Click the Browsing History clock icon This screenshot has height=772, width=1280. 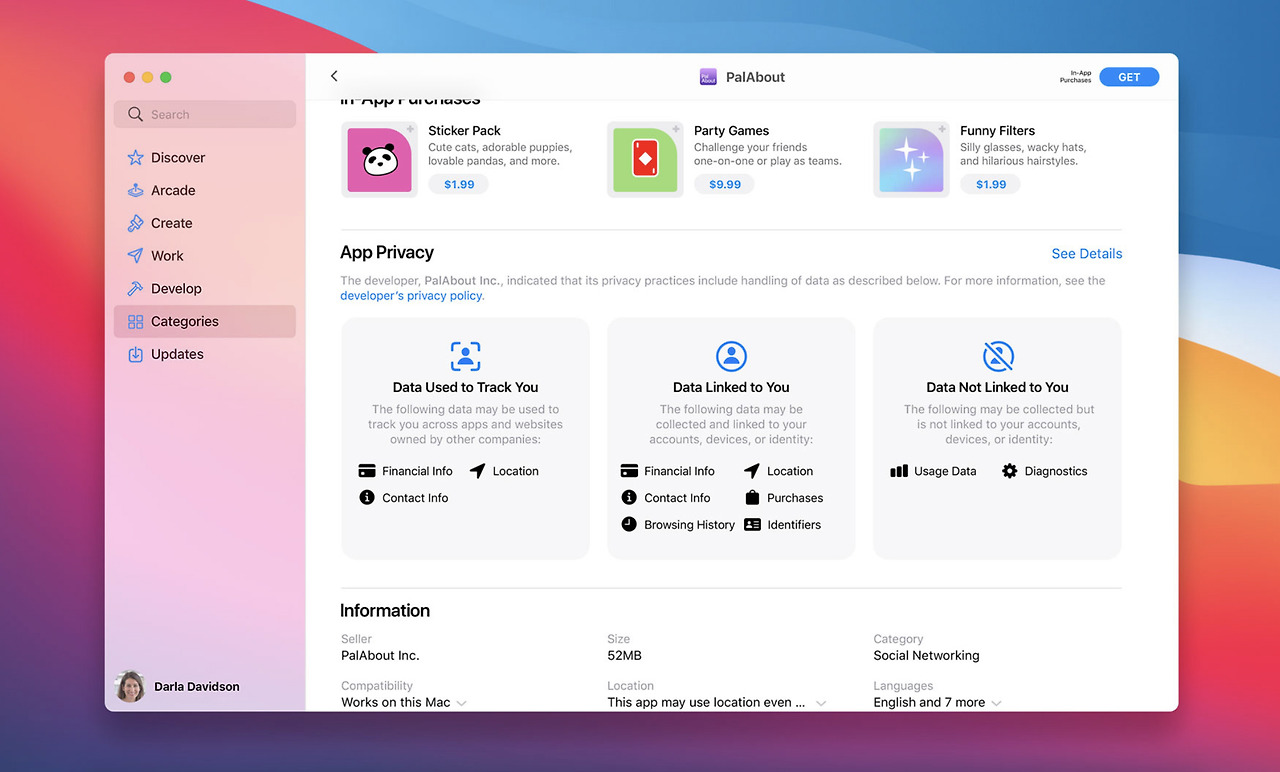[x=629, y=524]
